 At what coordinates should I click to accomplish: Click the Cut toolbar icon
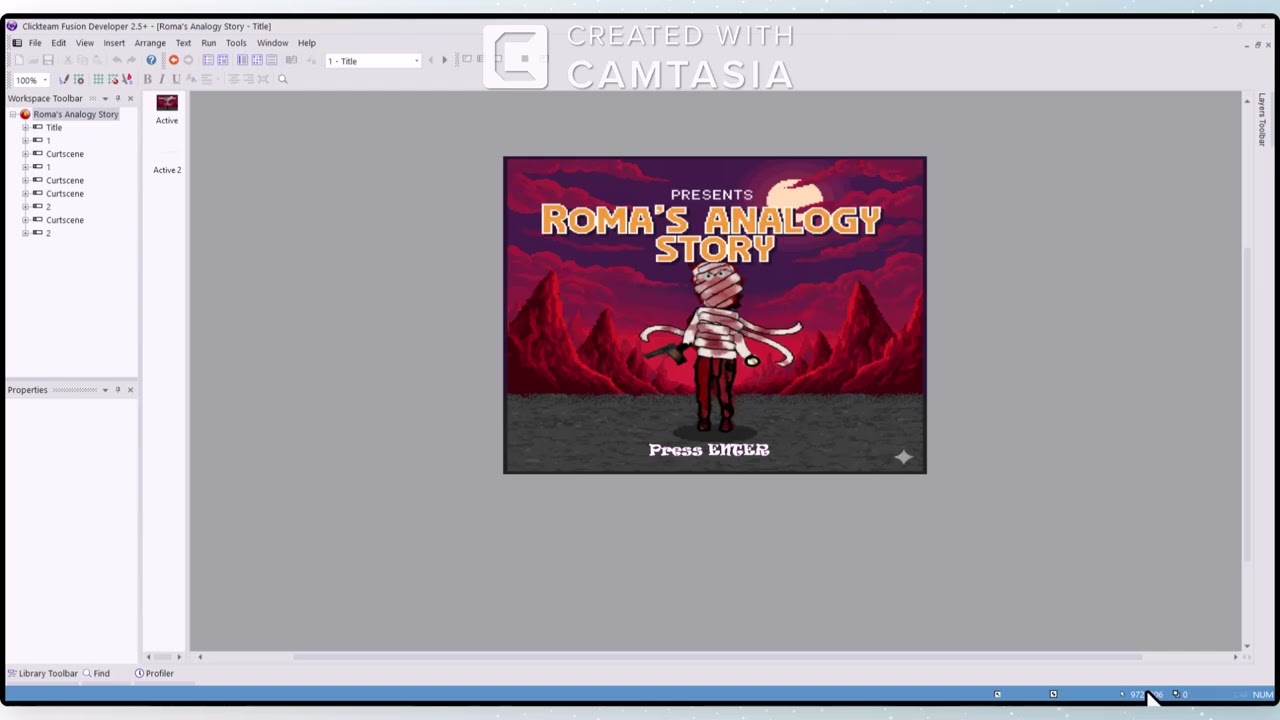click(68, 61)
